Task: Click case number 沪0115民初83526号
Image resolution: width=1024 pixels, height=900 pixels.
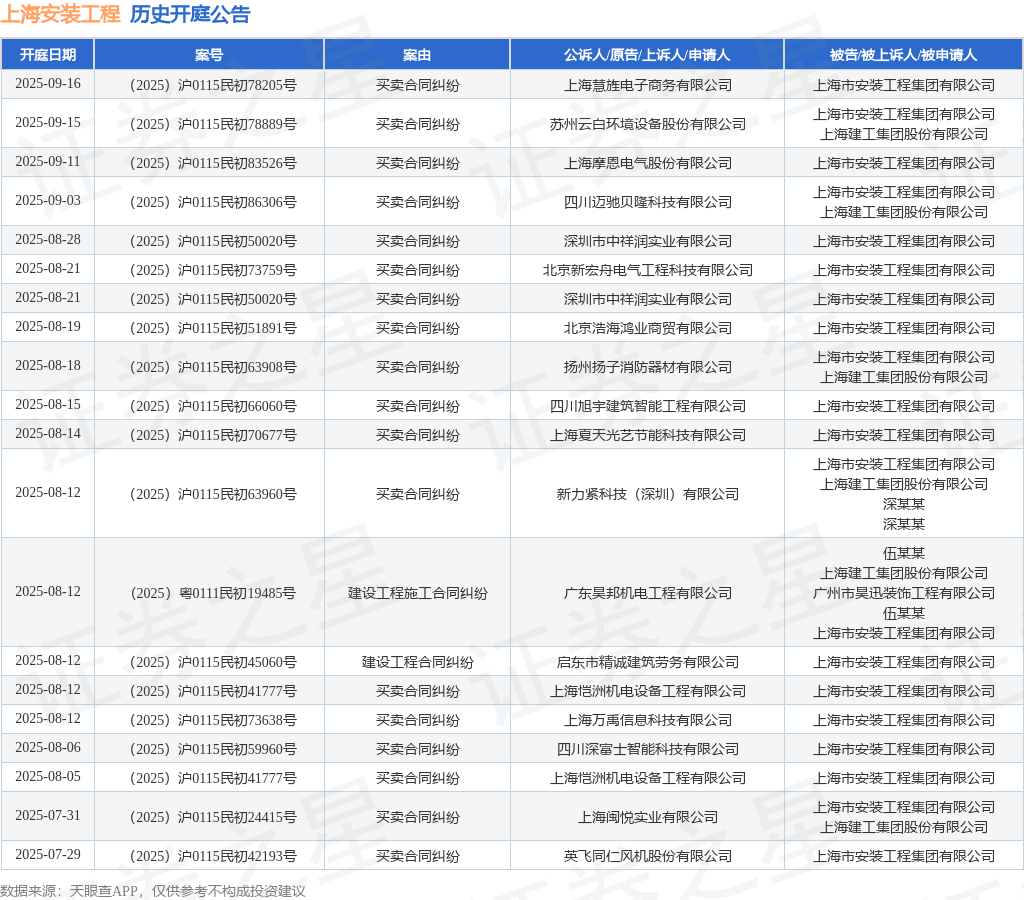Action: pyautogui.click(x=213, y=163)
